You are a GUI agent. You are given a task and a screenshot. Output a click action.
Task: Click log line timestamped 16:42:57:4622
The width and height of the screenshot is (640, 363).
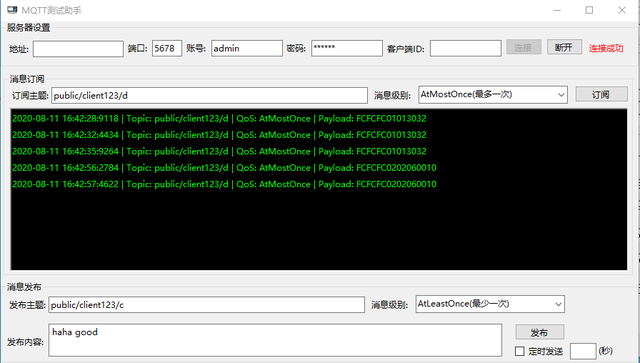coord(224,184)
